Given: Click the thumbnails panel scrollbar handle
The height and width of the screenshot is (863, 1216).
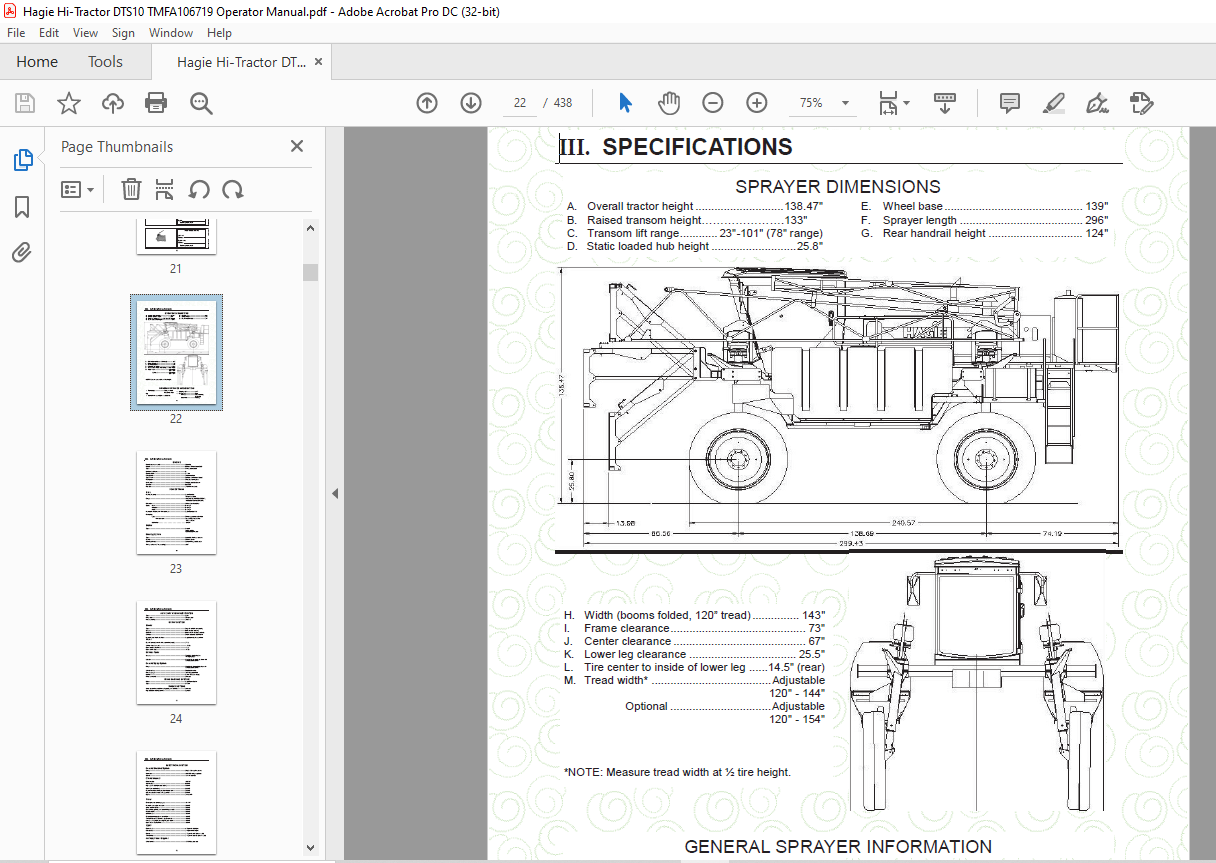Looking at the screenshot, I should pos(311,272).
